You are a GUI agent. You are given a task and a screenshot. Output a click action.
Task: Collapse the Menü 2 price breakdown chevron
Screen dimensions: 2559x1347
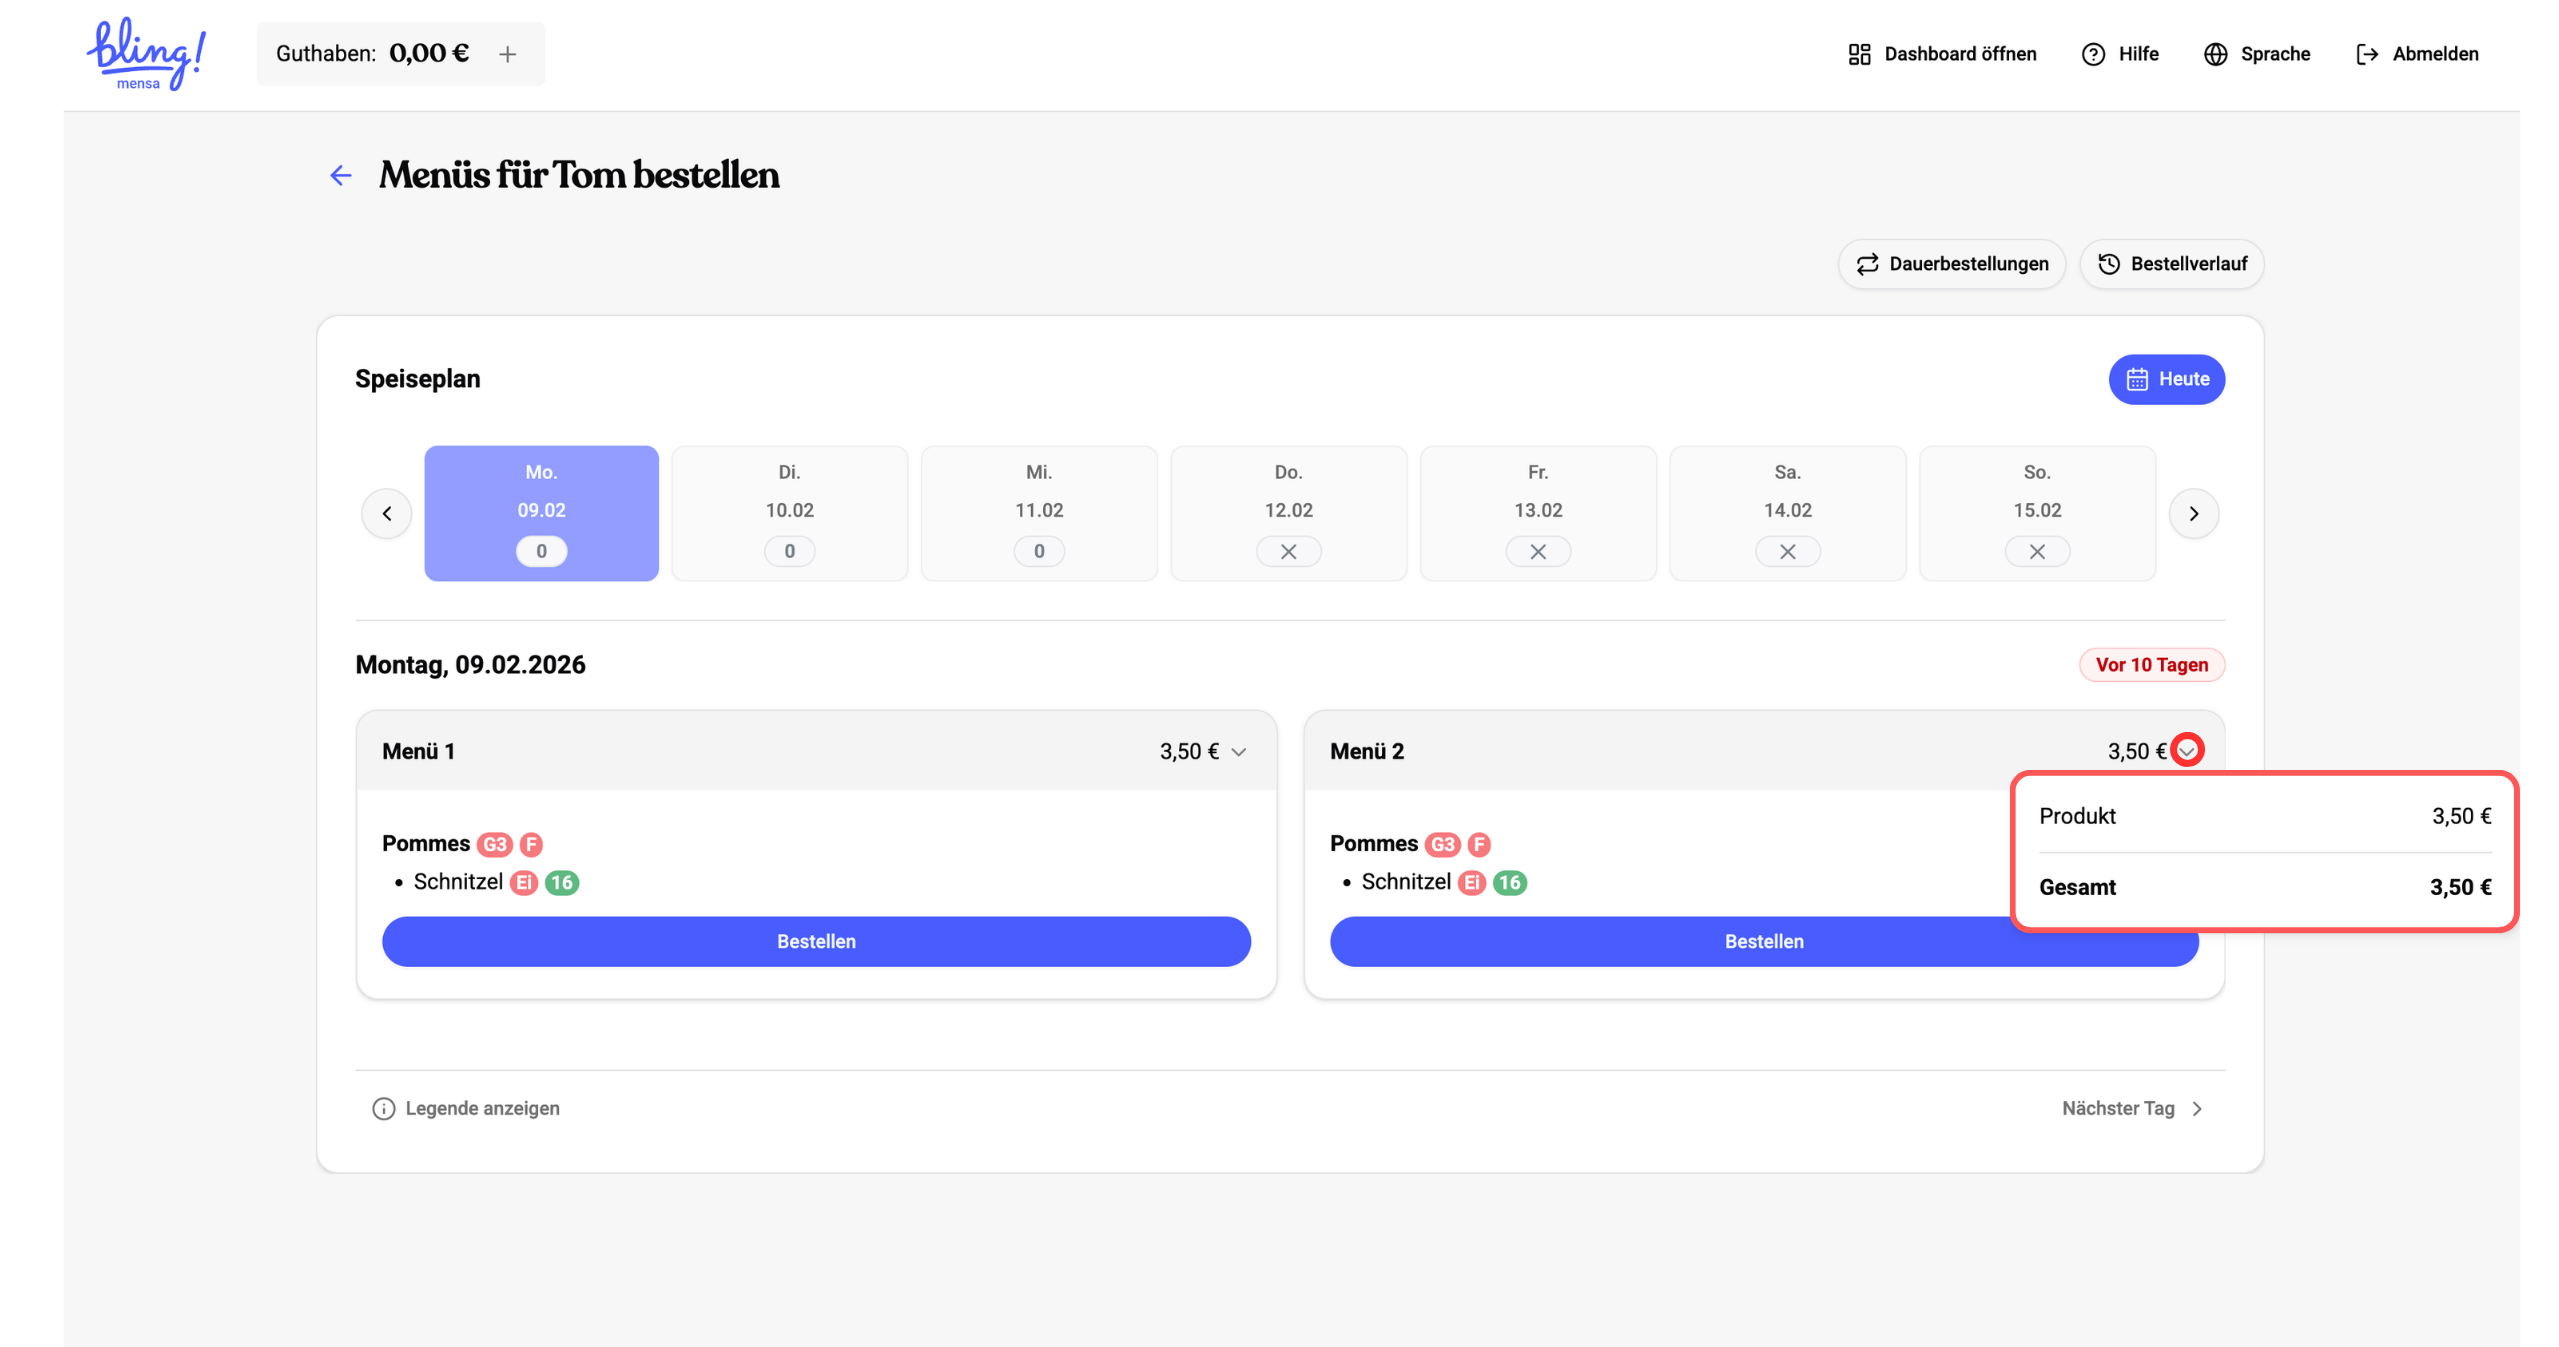coord(2187,751)
